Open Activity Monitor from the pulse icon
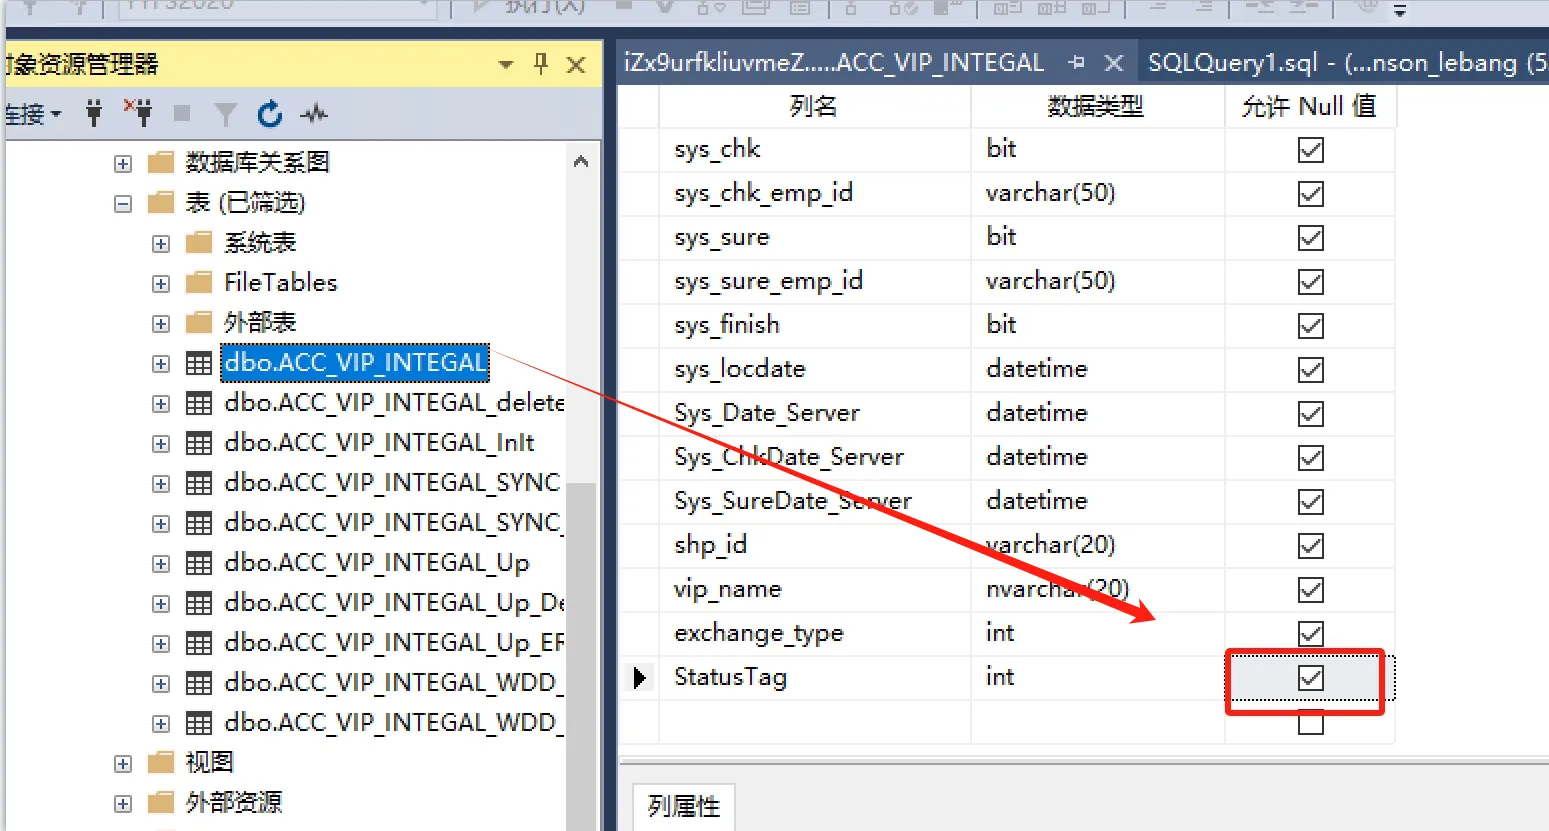 click(314, 114)
